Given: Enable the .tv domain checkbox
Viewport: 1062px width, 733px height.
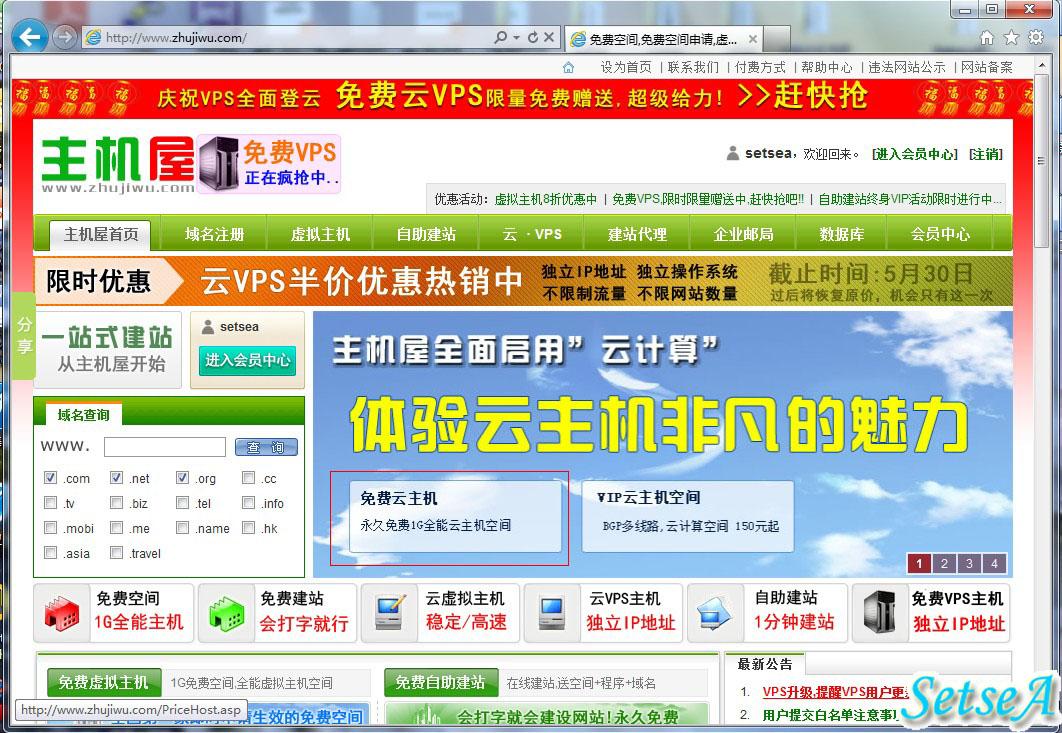Looking at the screenshot, I should point(50,503).
